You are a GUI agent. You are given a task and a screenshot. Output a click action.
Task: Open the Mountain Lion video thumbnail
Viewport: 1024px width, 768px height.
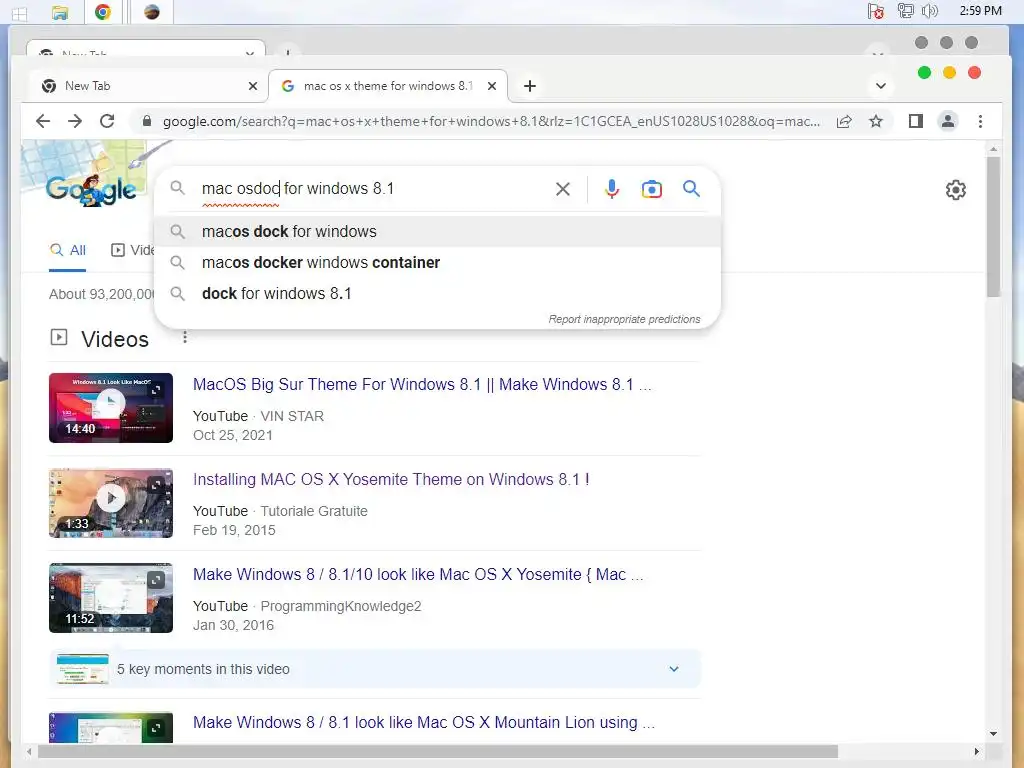pos(111,727)
